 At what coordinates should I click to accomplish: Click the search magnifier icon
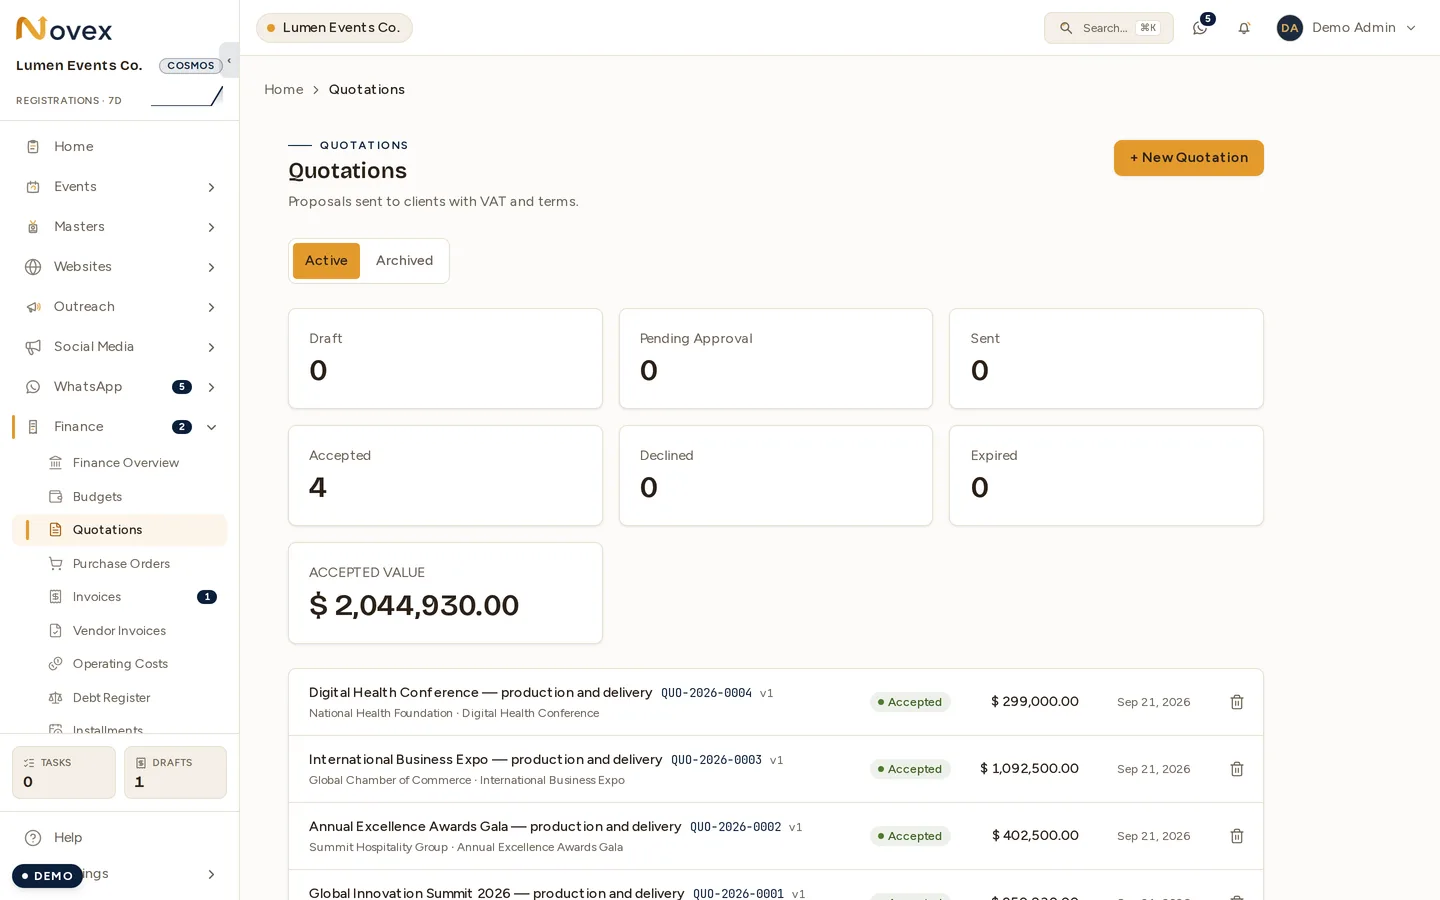(1066, 28)
